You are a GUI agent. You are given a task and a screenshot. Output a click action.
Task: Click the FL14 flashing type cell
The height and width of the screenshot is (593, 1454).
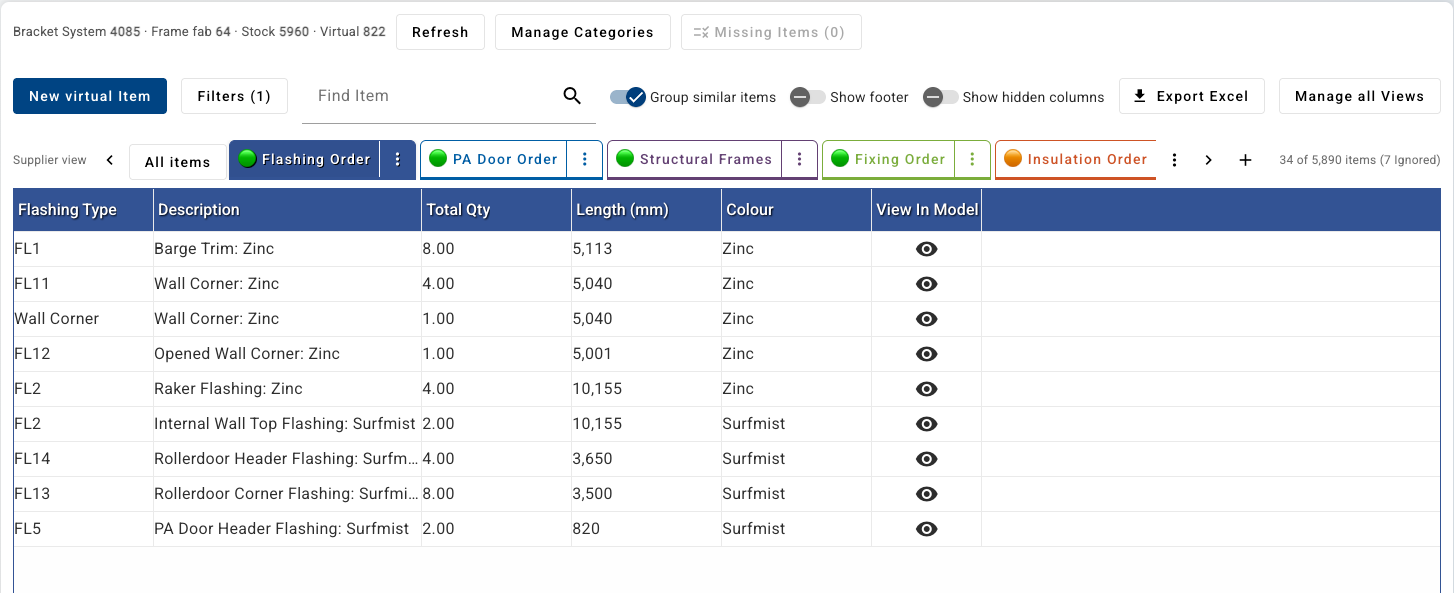click(x=83, y=459)
